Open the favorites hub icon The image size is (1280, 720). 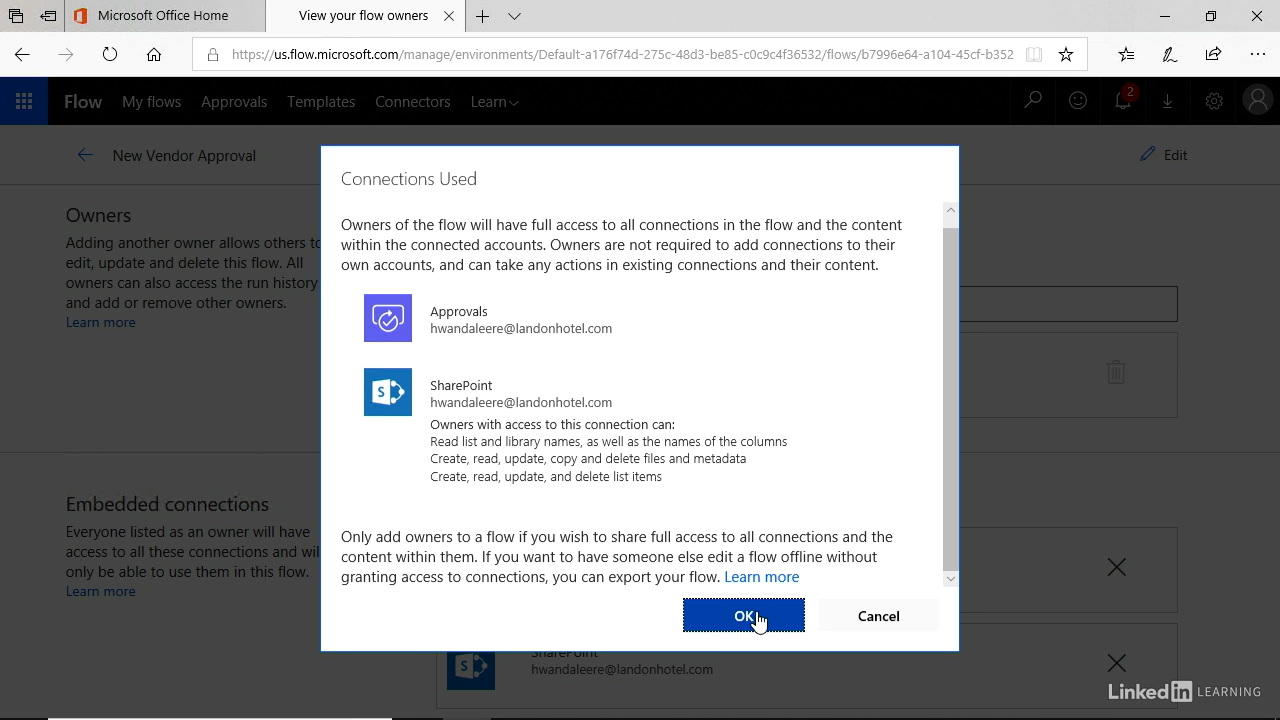click(1126, 55)
